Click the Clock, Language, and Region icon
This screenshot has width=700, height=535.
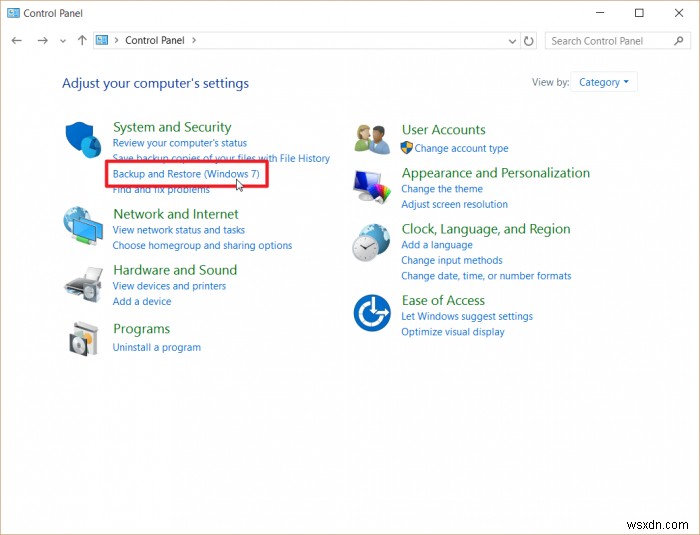pos(371,242)
